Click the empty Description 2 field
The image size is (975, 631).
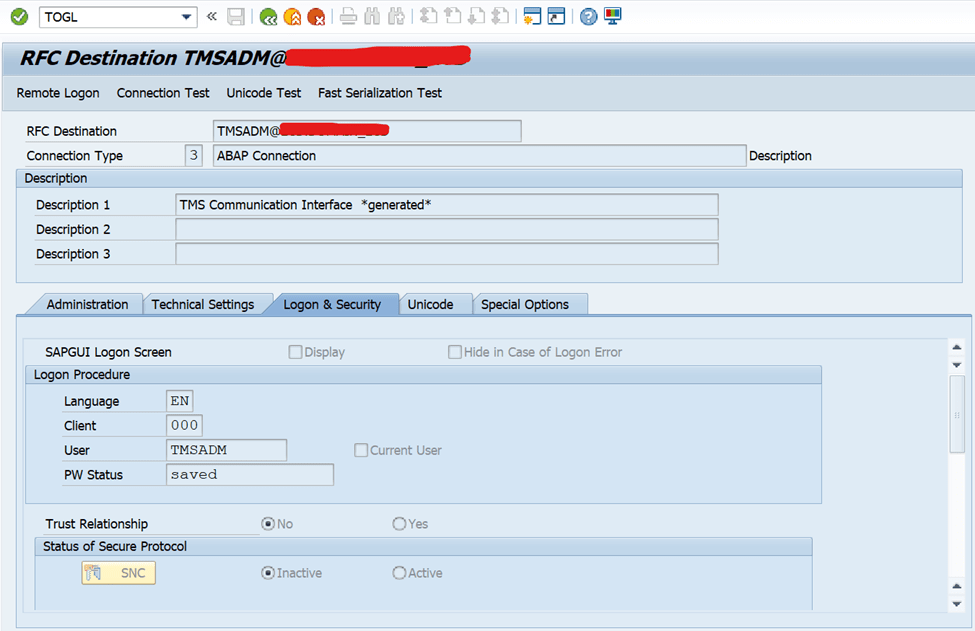pos(446,229)
